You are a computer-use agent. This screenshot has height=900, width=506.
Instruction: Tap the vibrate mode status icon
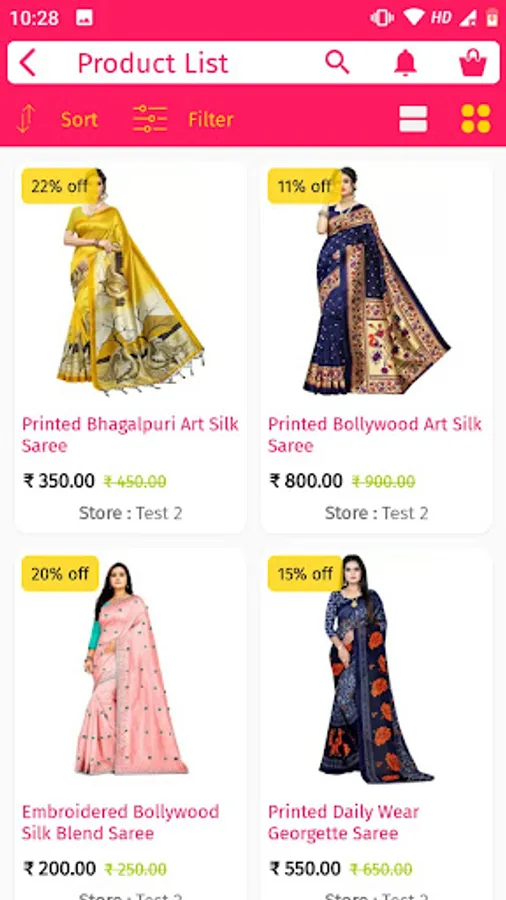(382, 17)
